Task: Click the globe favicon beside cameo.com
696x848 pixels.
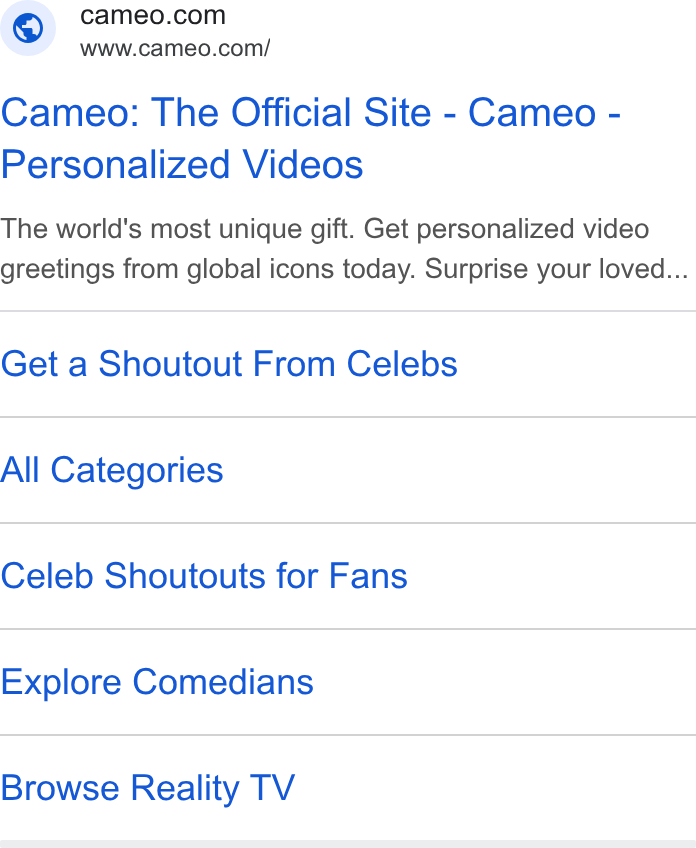Action: pyautogui.click(x=28, y=28)
